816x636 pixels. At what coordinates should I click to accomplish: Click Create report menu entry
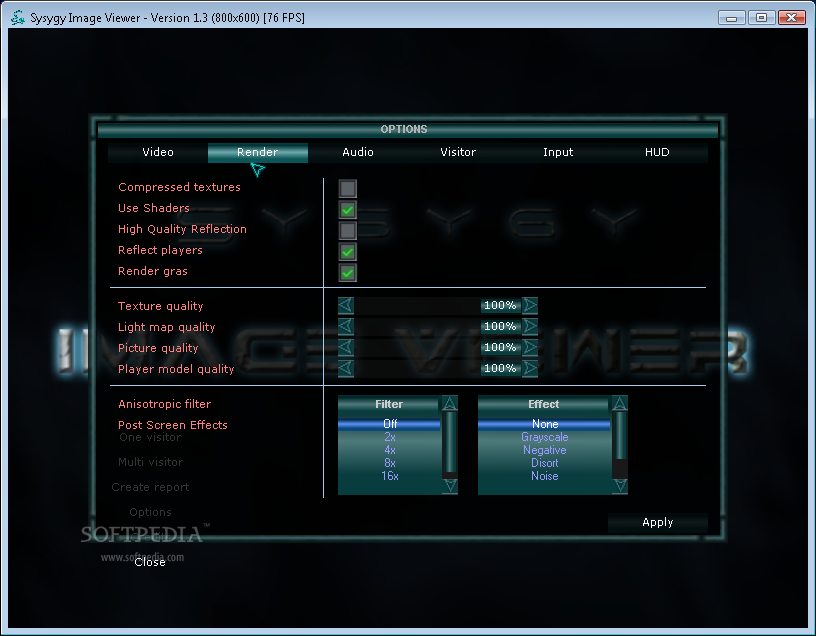coord(150,487)
